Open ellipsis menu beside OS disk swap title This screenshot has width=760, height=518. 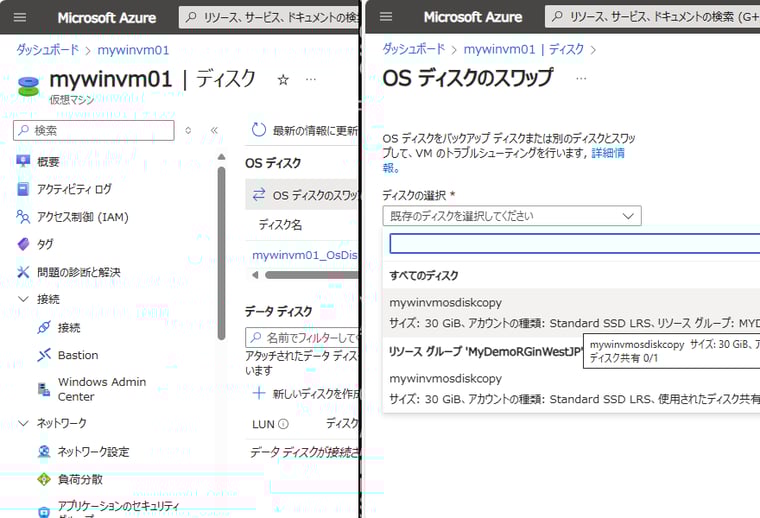581,78
